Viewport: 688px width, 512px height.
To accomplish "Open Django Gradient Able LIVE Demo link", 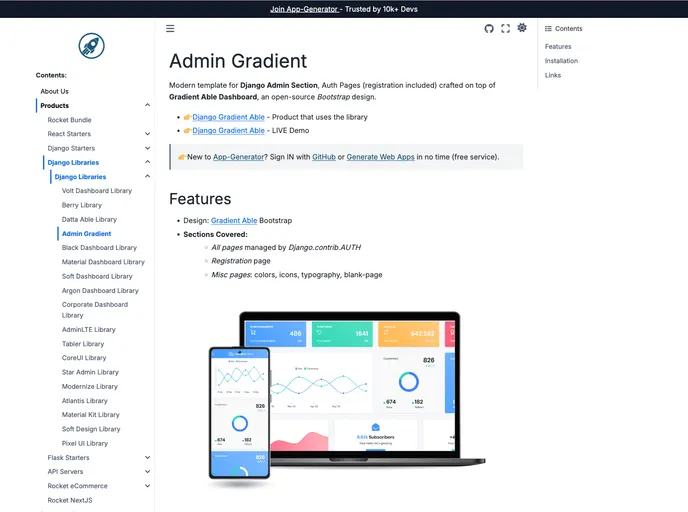I will tap(228, 130).
